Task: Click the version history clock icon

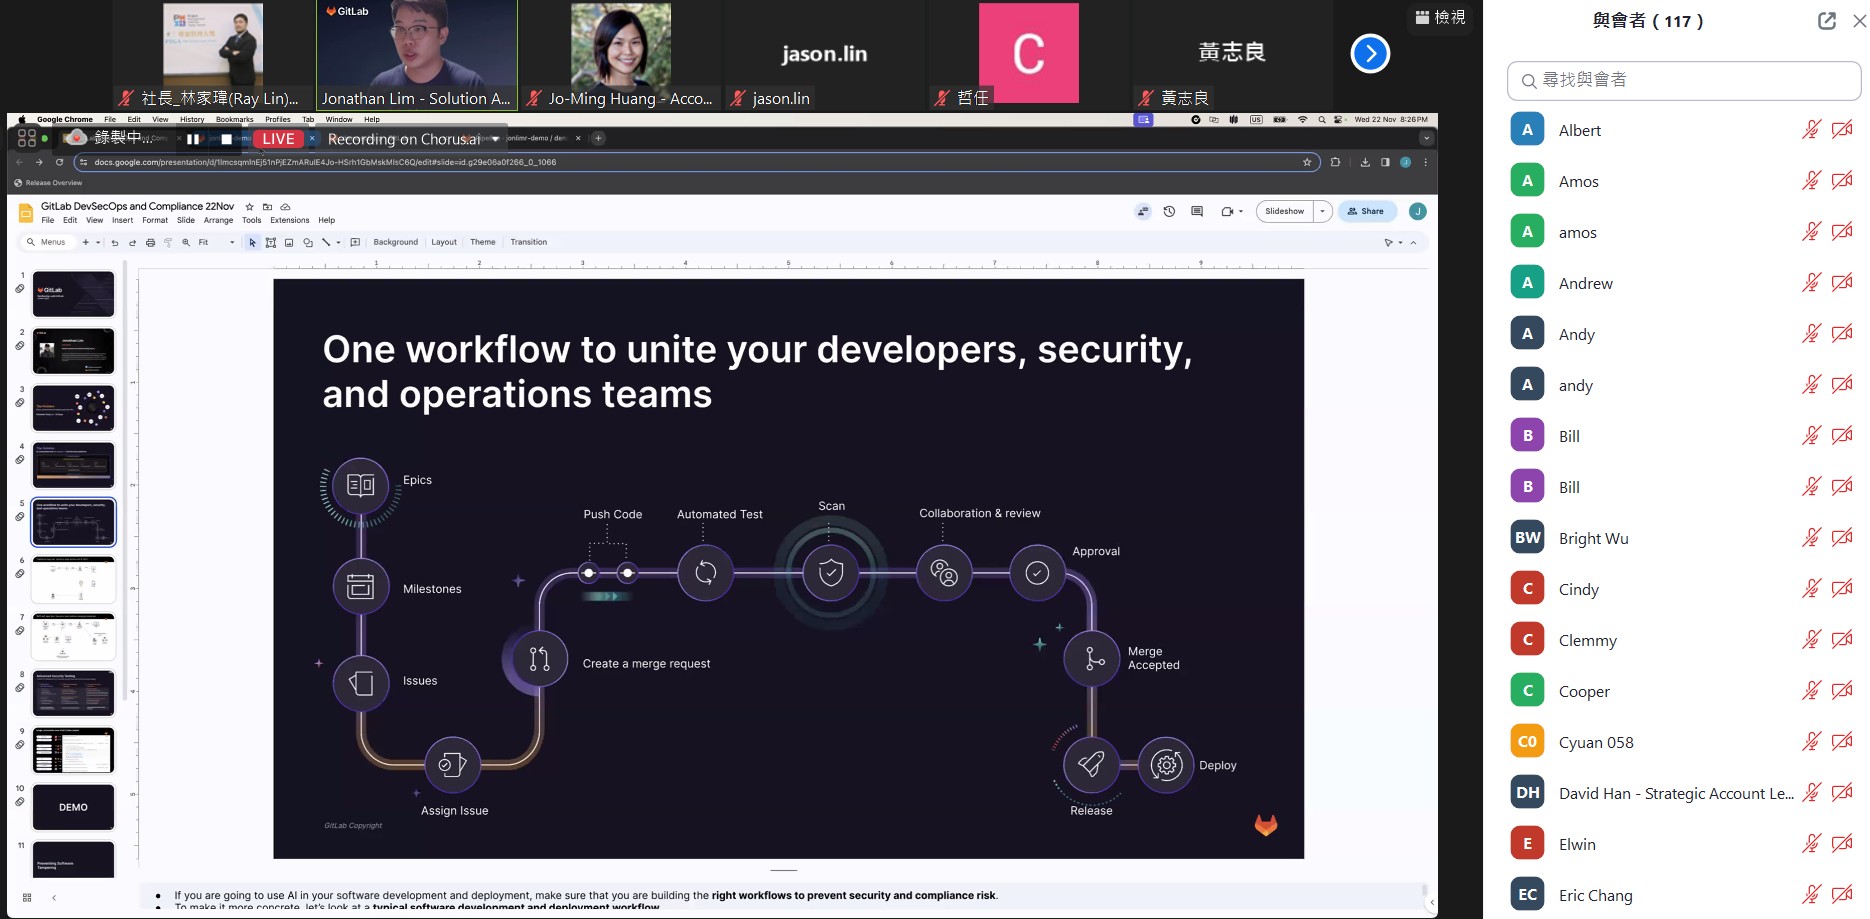Action: [x=1169, y=211]
